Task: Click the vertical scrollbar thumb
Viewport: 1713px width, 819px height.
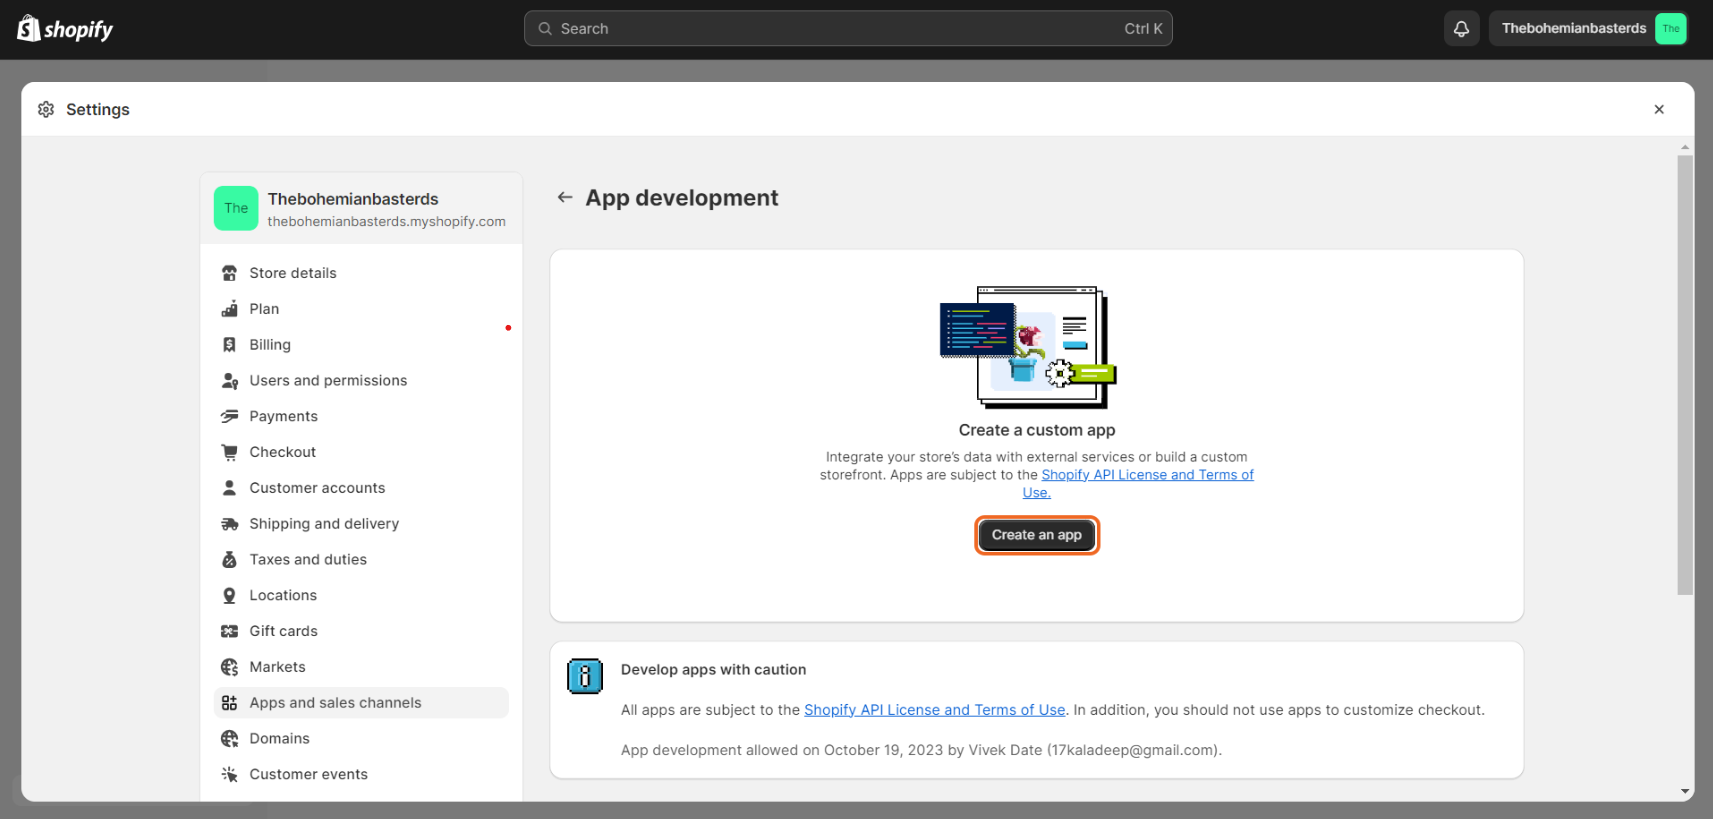Action: (1685, 375)
